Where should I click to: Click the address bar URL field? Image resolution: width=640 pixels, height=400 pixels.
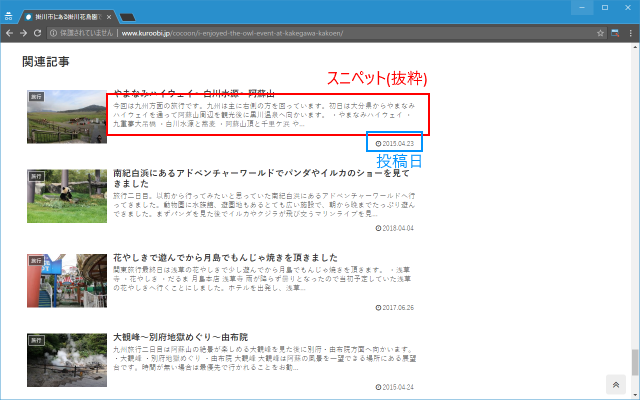pos(300,32)
